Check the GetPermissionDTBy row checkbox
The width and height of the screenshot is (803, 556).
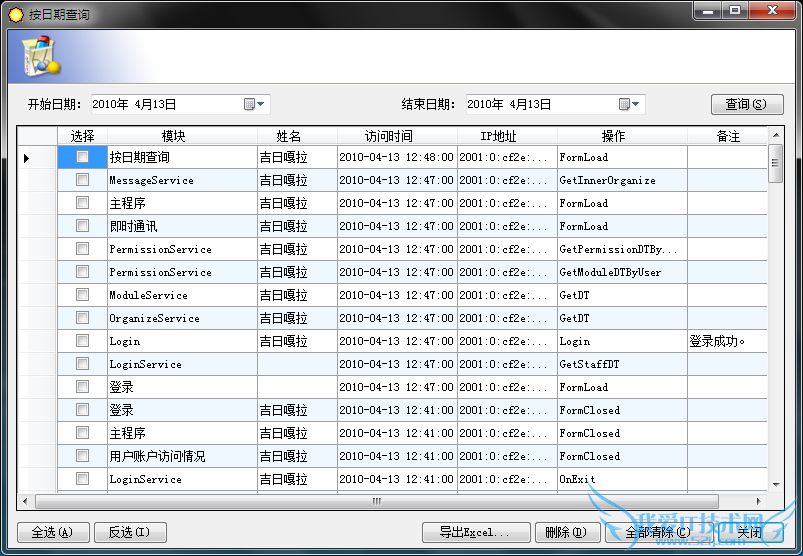82,249
